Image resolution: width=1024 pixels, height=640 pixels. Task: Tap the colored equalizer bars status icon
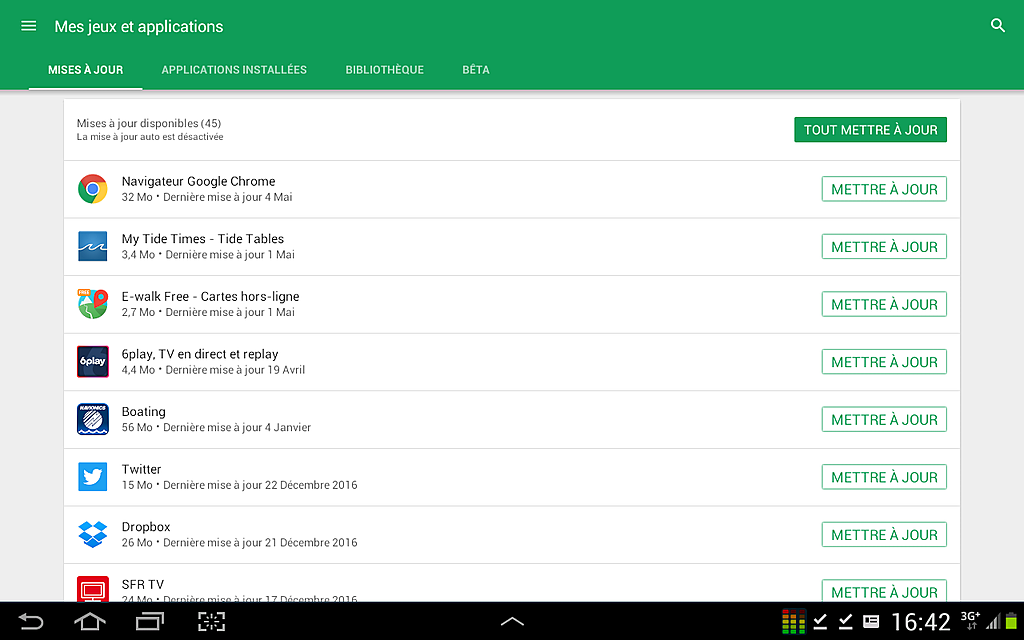pos(793,621)
